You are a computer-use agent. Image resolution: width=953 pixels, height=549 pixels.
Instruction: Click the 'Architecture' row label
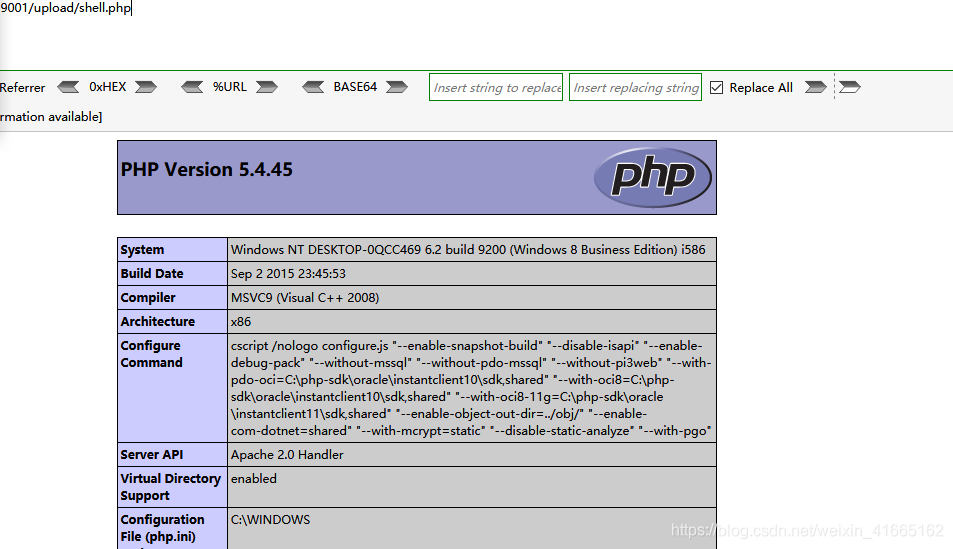click(157, 322)
